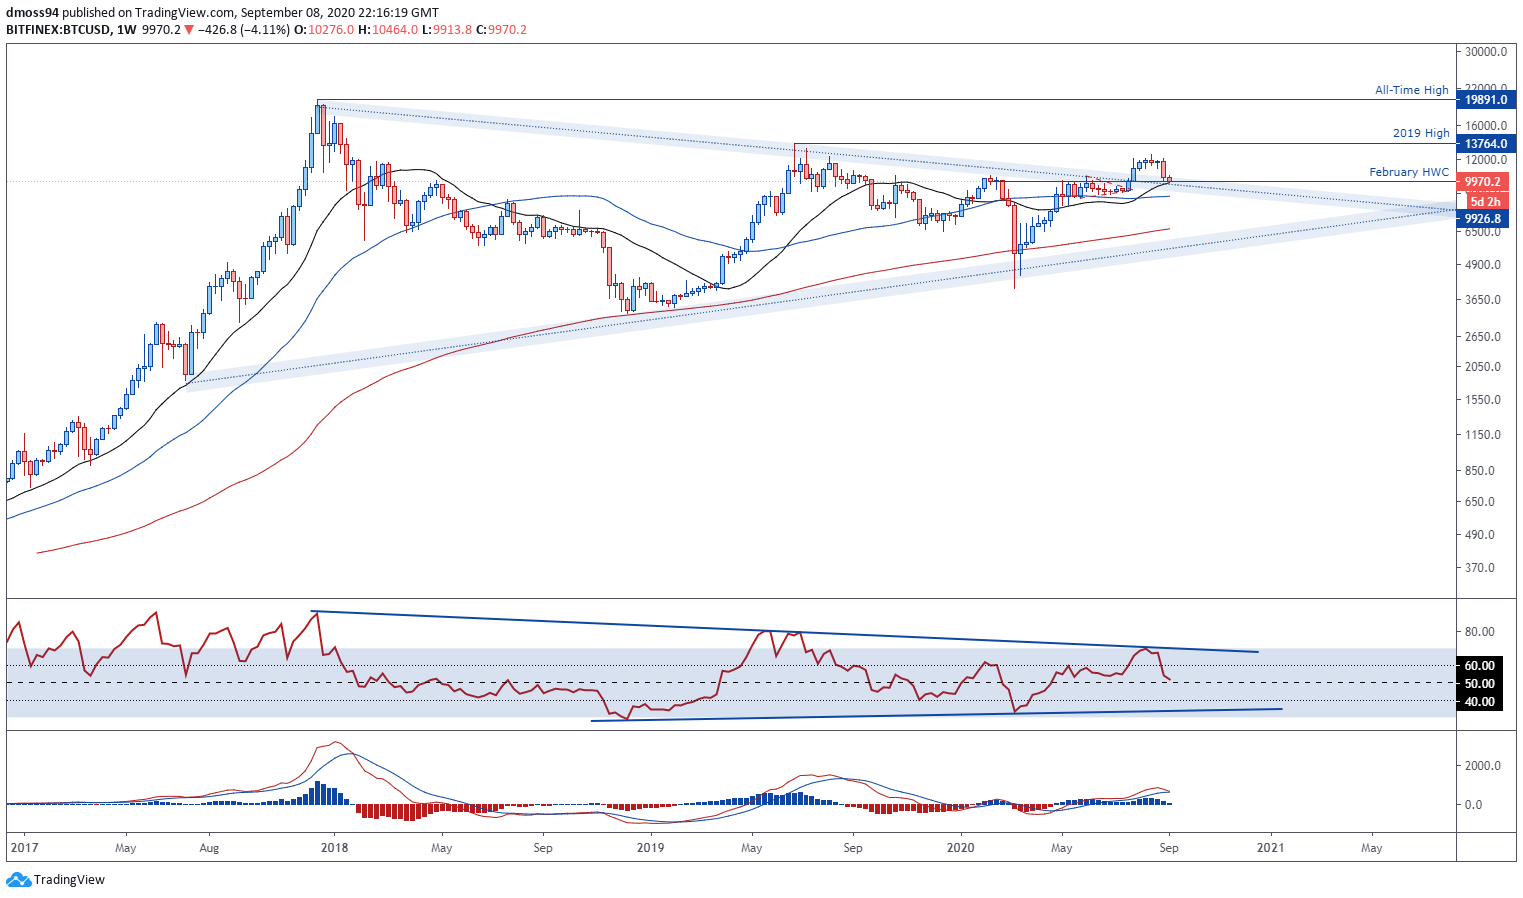Image resolution: width=1523 pixels, height=898 pixels.
Task: Click the RSI level label 40.00
Action: click(x=1481, y=702)
